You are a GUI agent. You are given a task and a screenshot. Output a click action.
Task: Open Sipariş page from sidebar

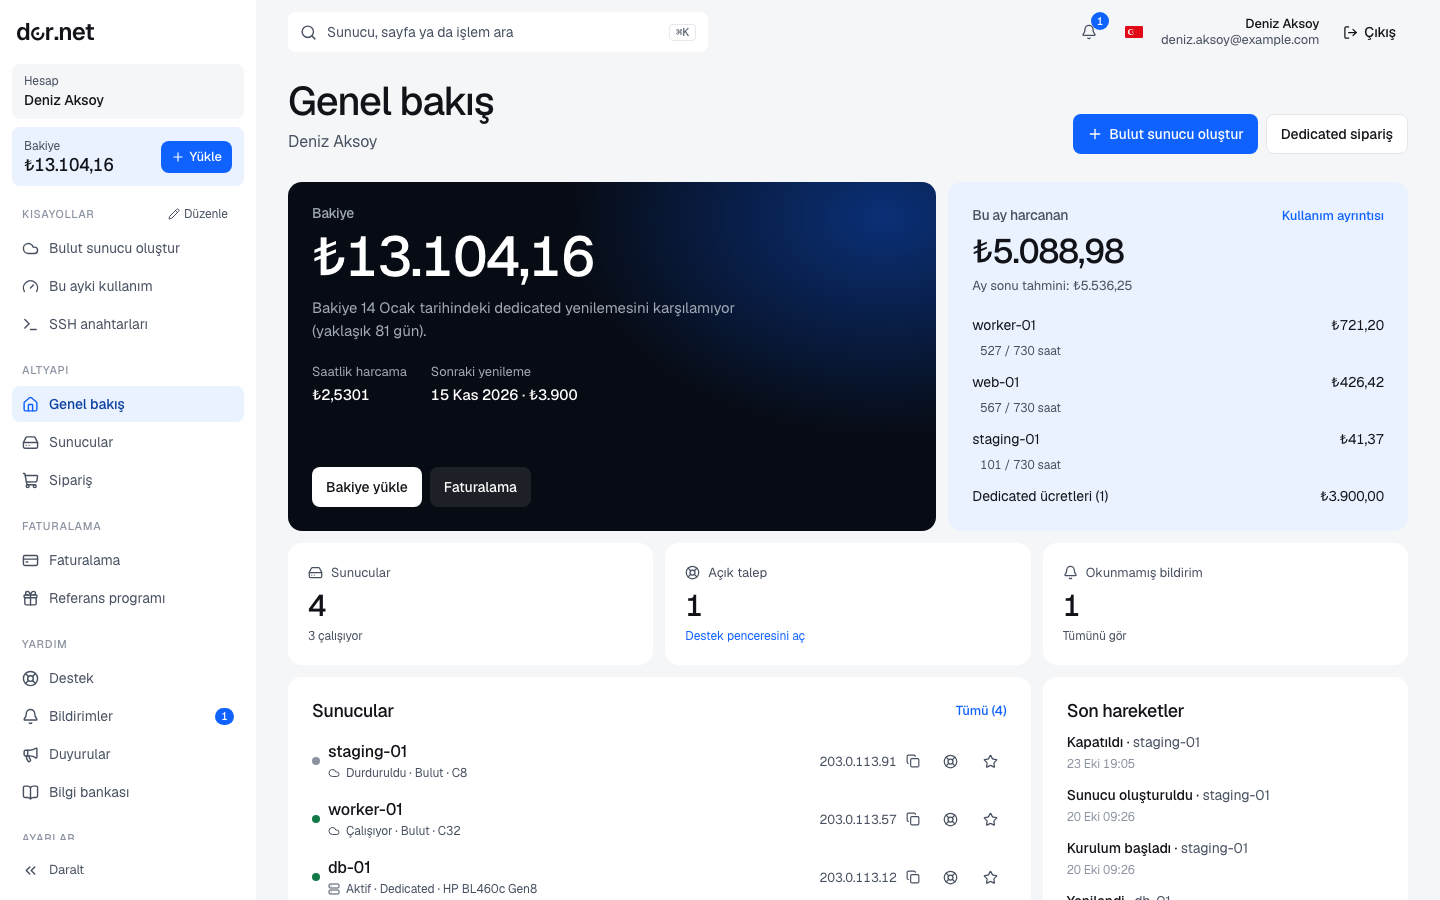click(x=128, y=480)
